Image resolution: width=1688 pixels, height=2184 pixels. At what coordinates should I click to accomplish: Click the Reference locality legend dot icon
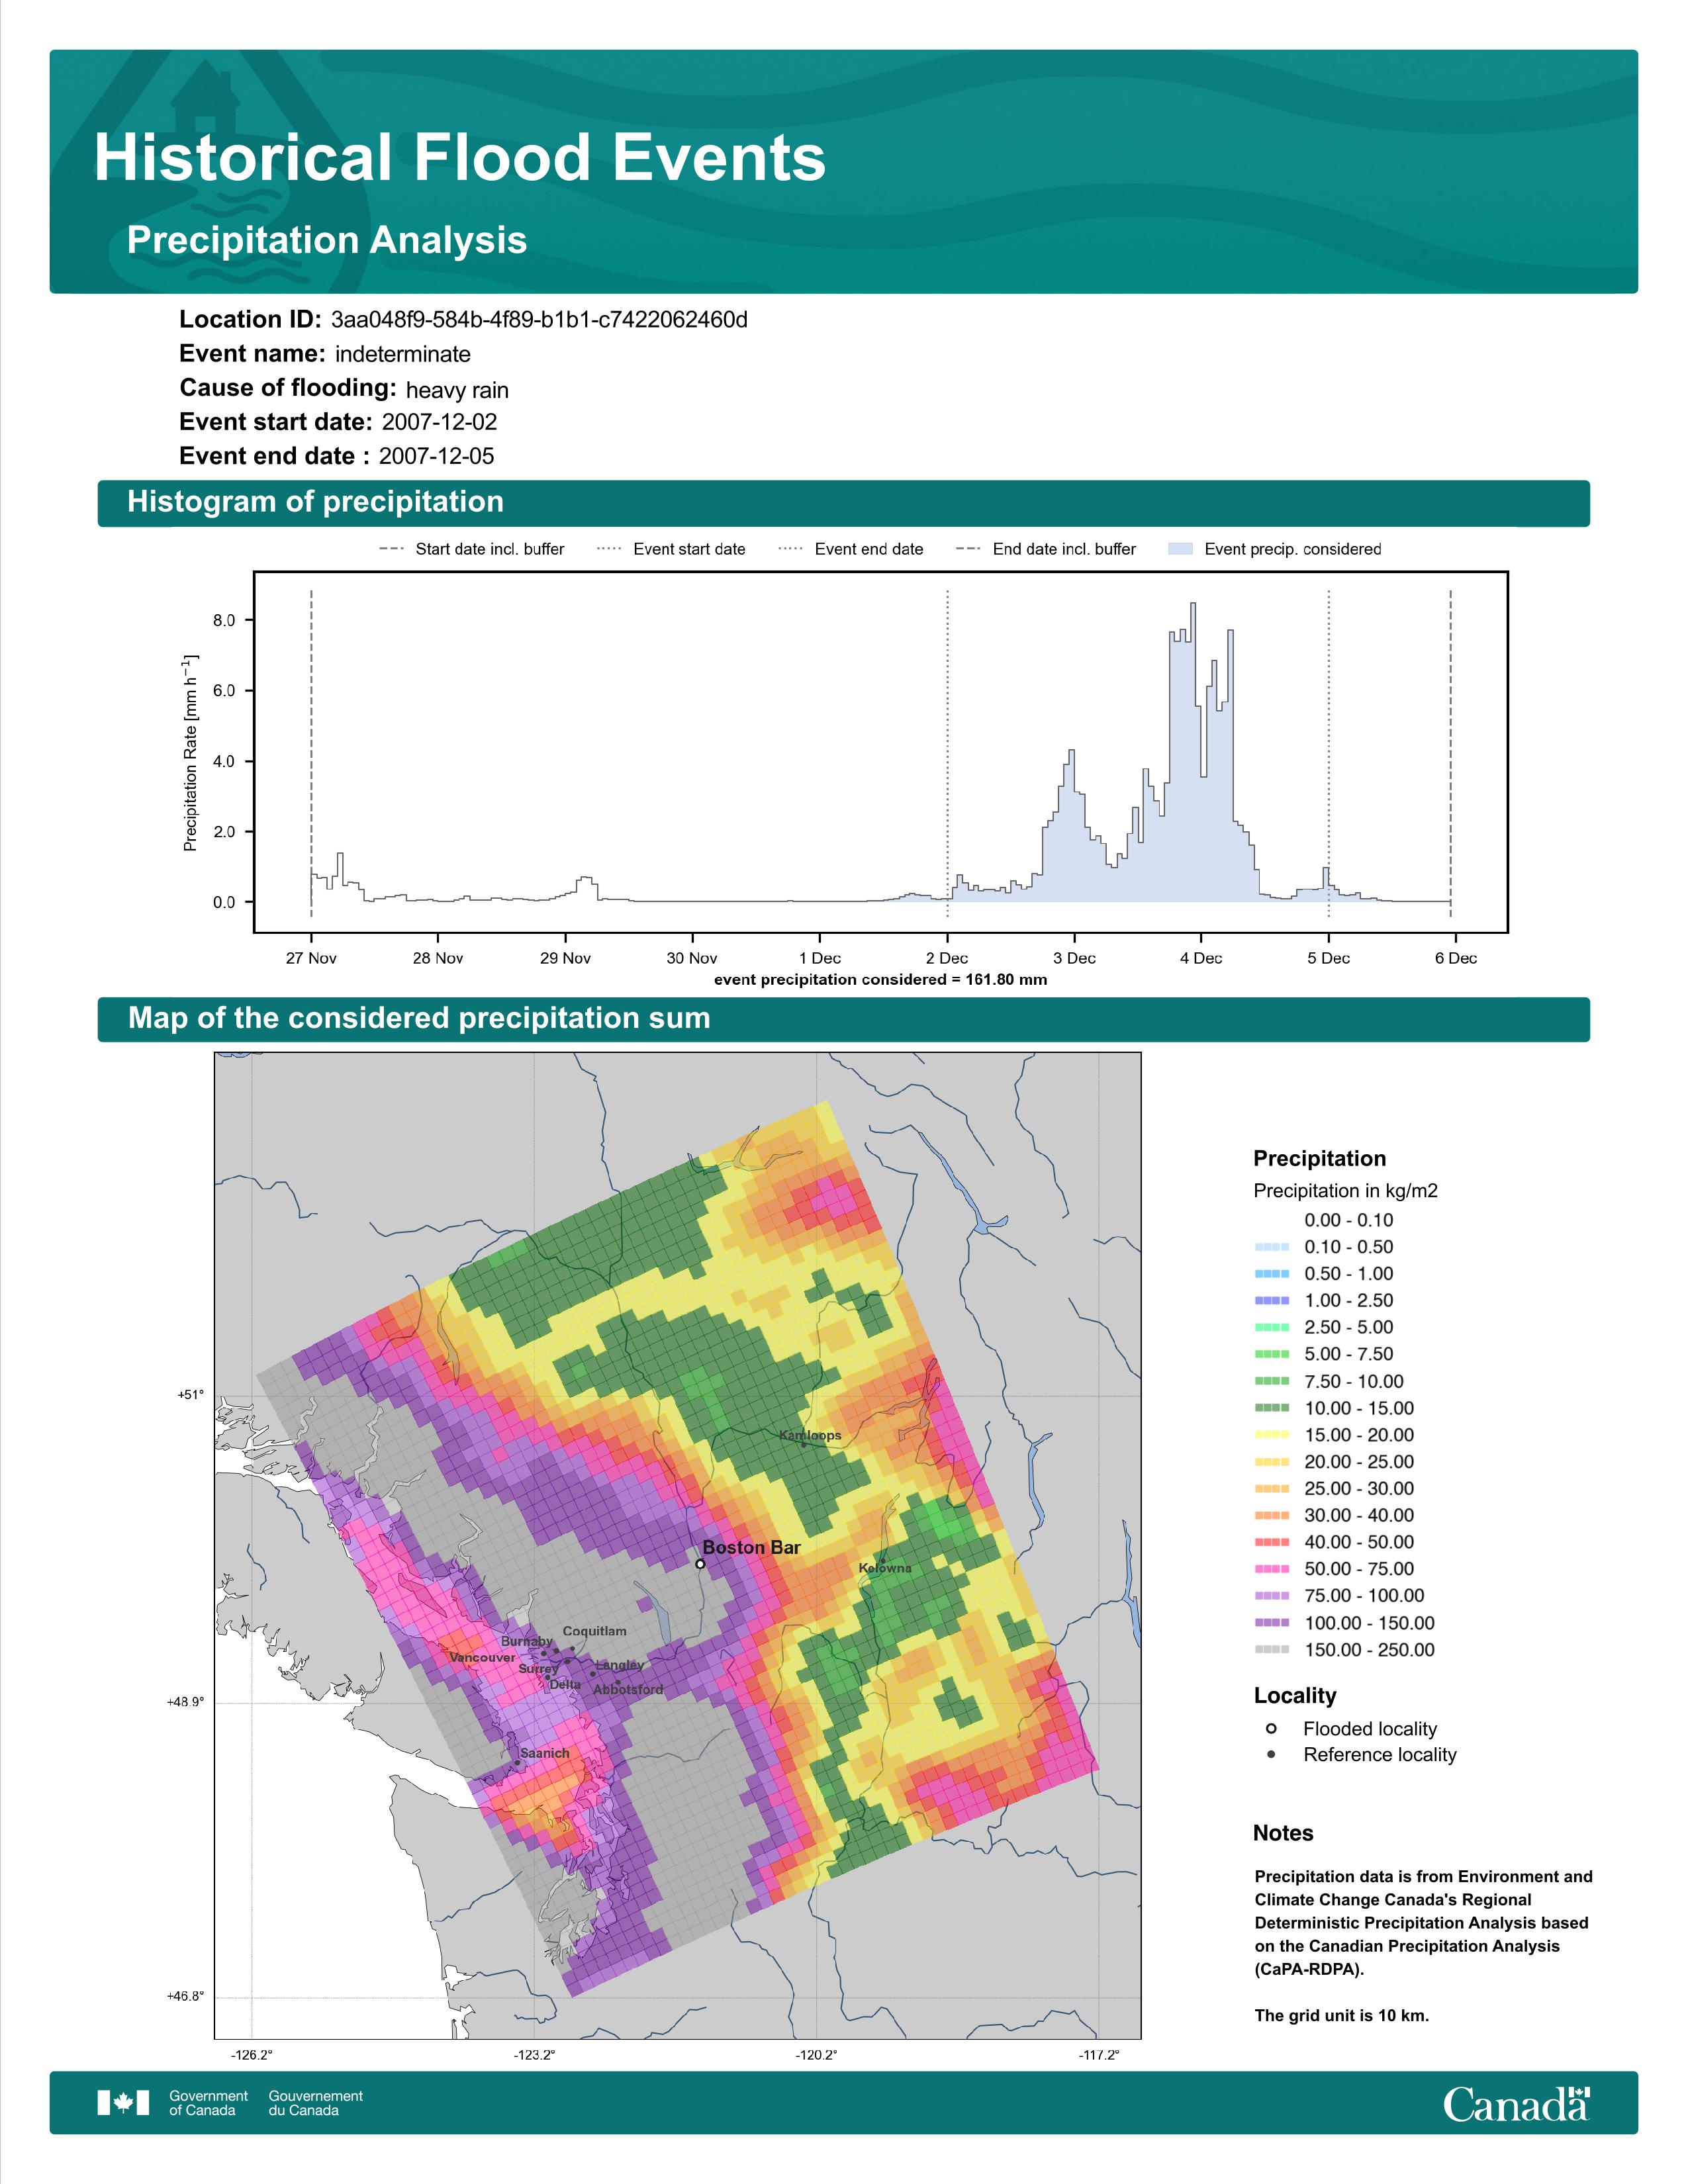(1271, 1754)
